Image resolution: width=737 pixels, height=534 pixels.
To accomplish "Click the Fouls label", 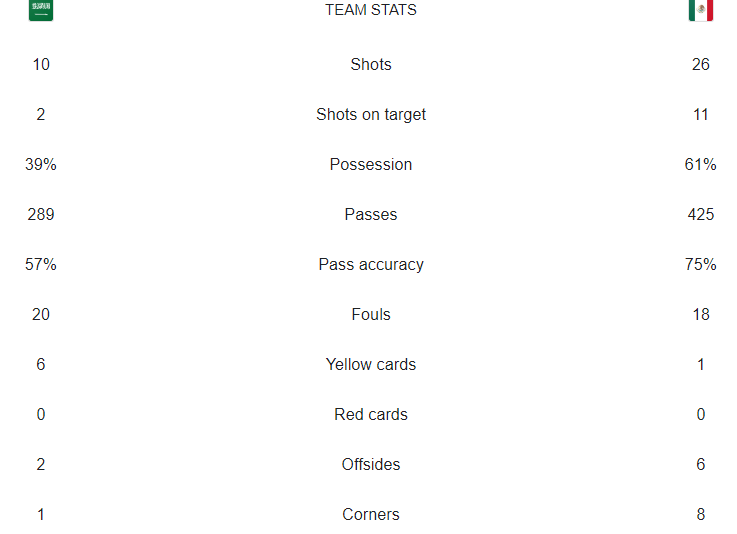I will (x=371, y=314).
